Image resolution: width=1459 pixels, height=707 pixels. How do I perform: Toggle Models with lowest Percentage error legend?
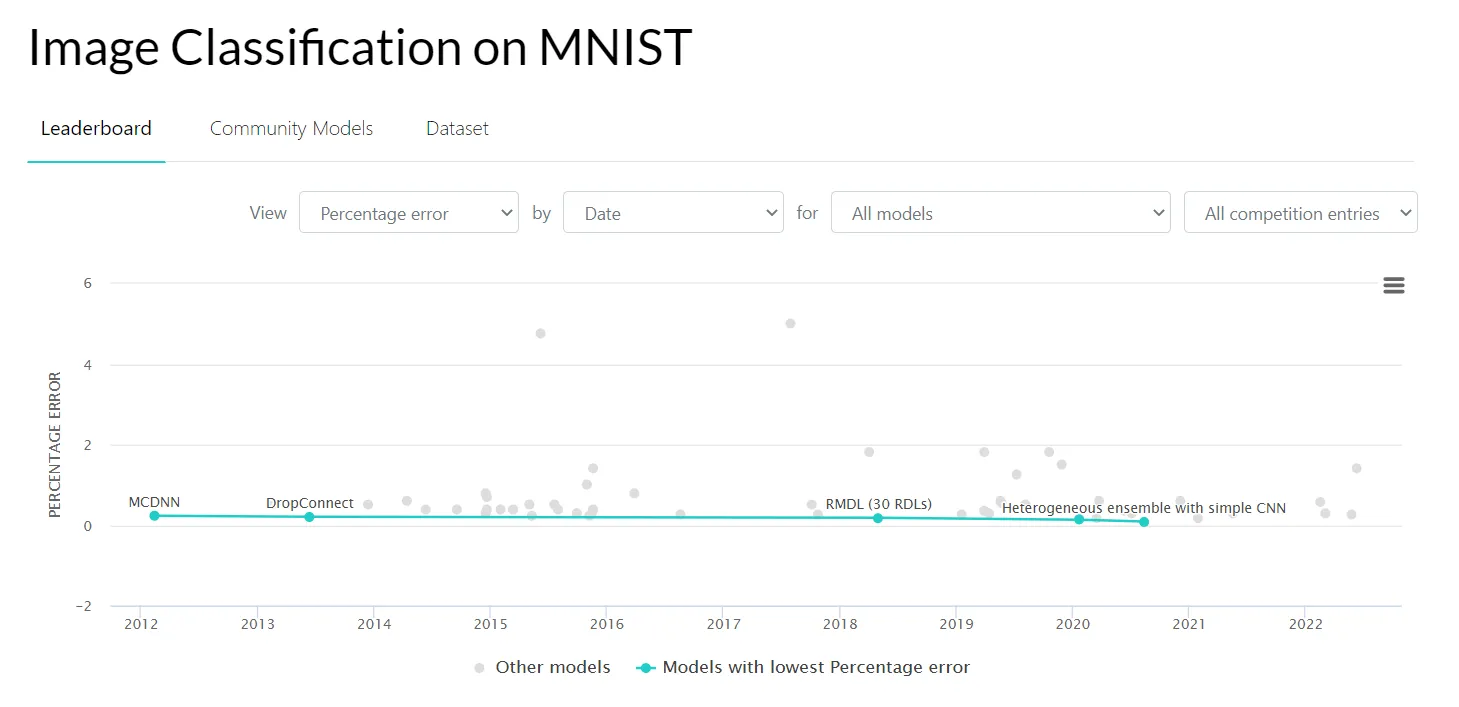(802, 667)
